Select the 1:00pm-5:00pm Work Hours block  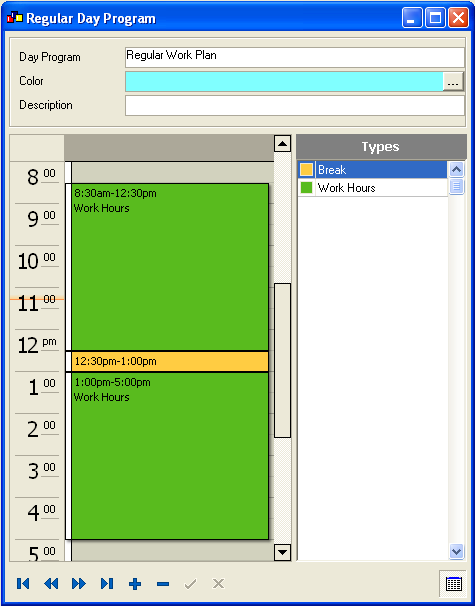tap(170, 456)
